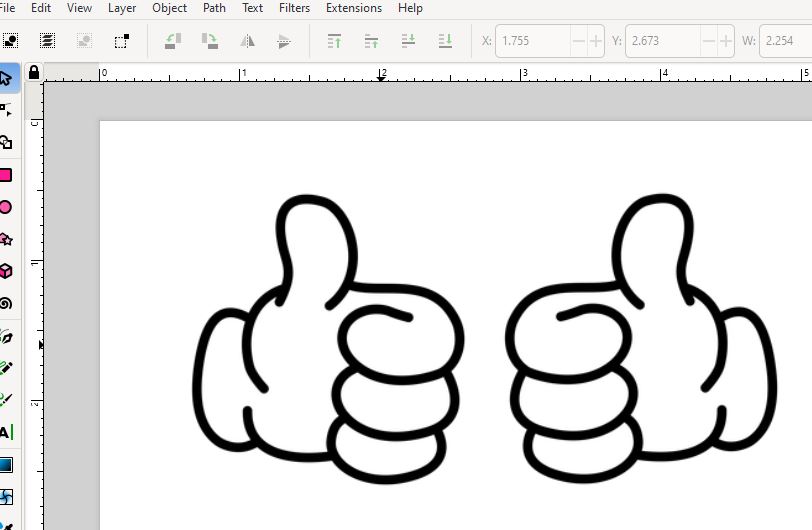Select the Rectangle tool
Image resolution: width=812 pixels, height=530 pixels.
coord(6,175)
